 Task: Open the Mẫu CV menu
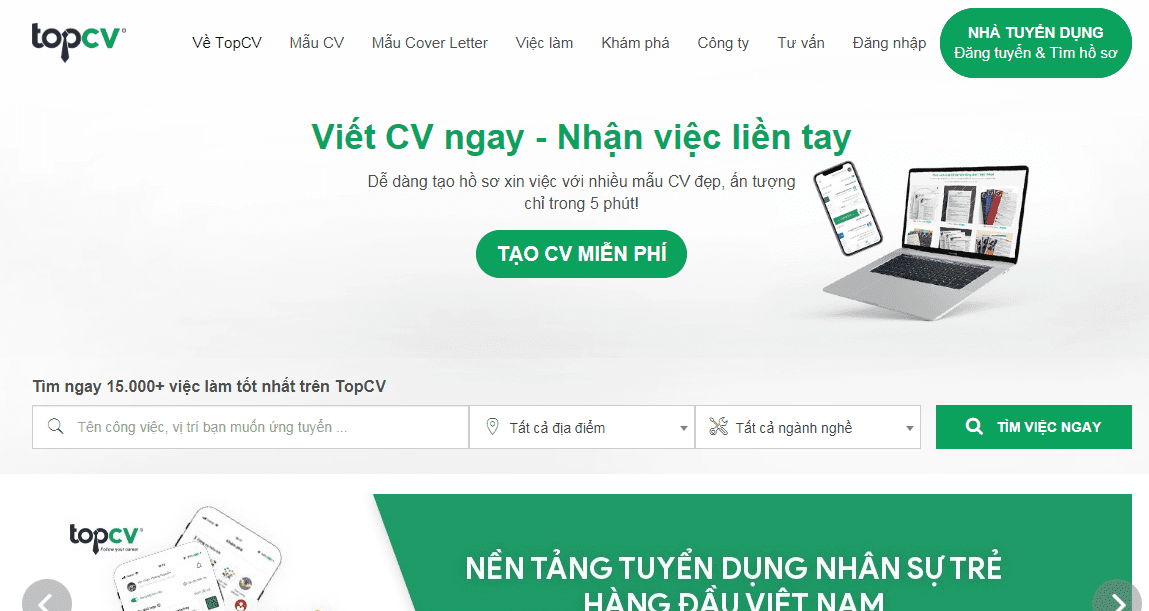tap(317, 43)
